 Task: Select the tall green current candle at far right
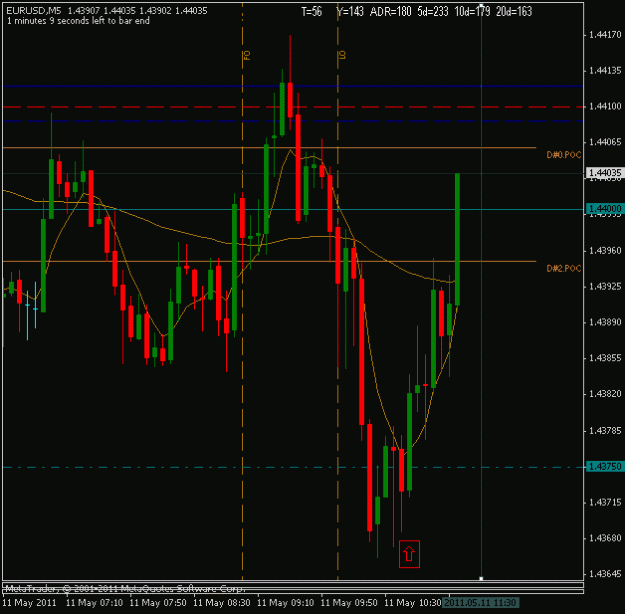(x=457, y=239)
